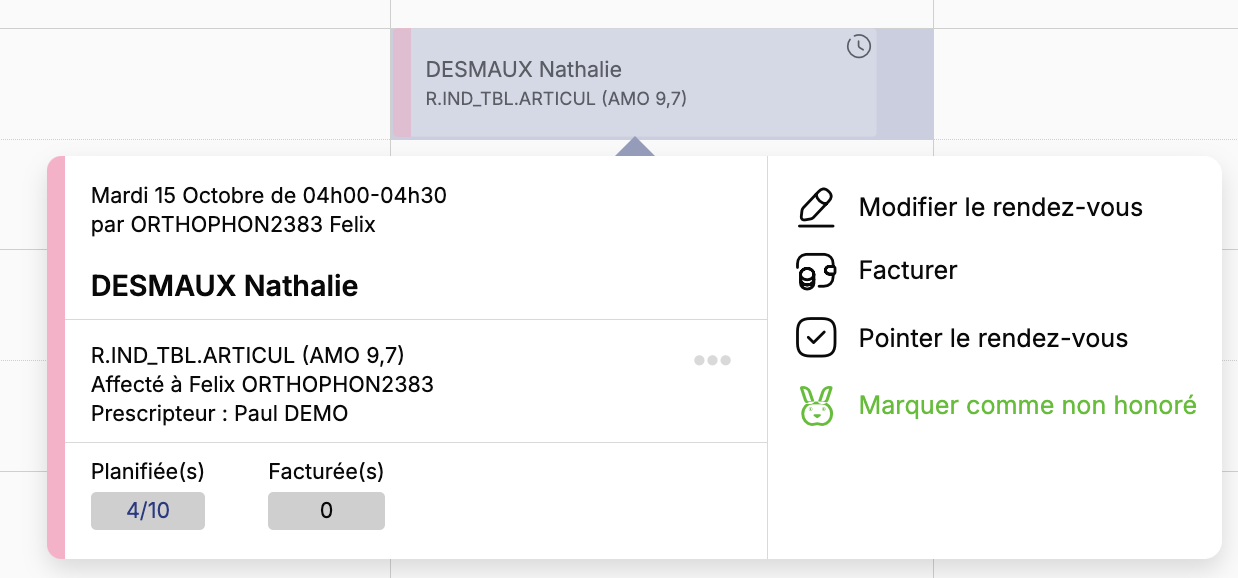
Task: Click the "Marquer comme non honoré" text
Action: click(1027, 406)
